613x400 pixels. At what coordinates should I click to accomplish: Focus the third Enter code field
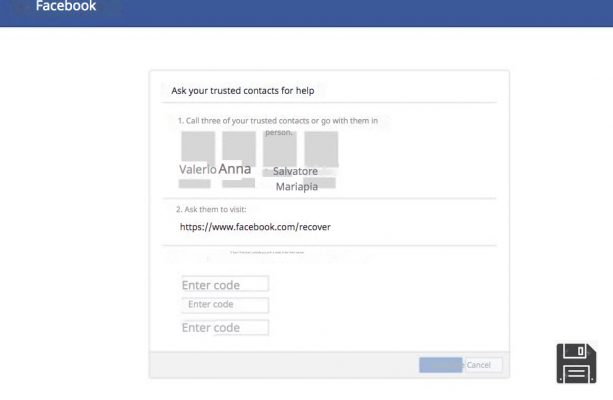click(225, 328)
